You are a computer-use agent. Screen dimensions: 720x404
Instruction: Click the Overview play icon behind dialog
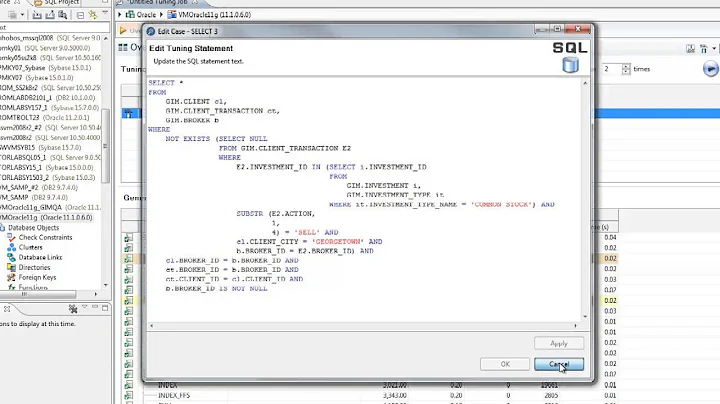123,30
